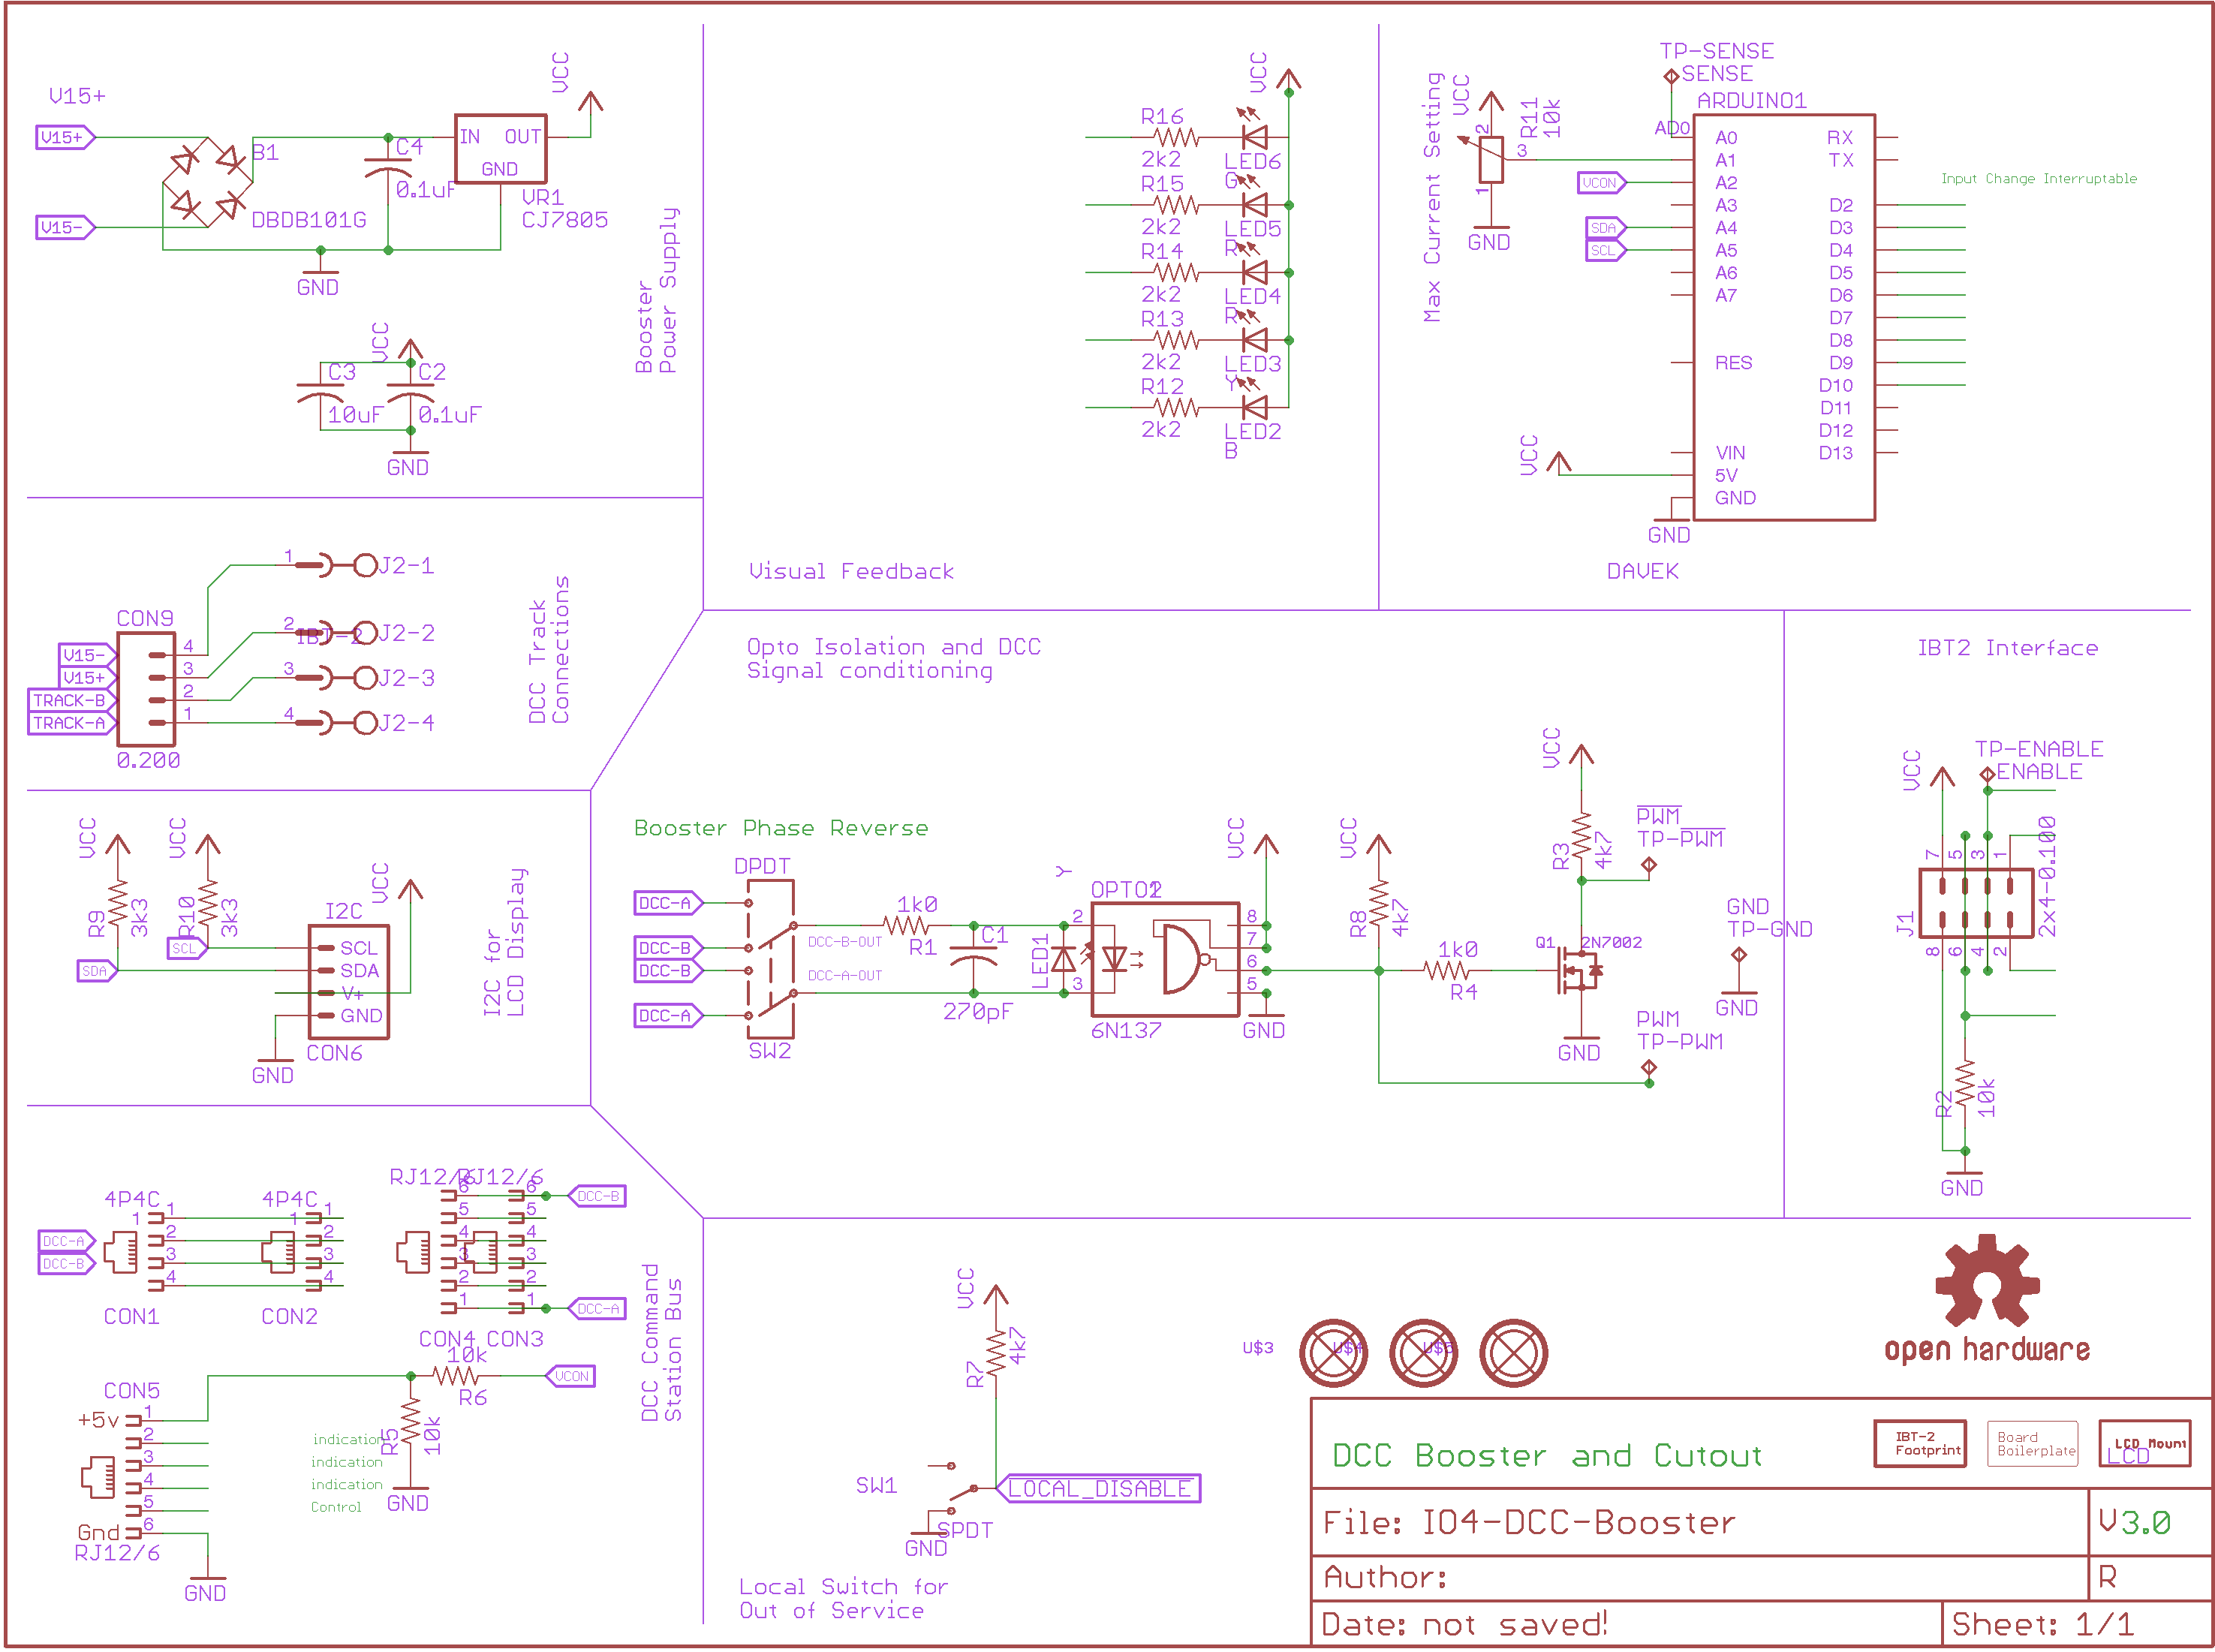Click the V15+ net label flag
The width and height of the screenshot is (2215, 1652).
65,137
